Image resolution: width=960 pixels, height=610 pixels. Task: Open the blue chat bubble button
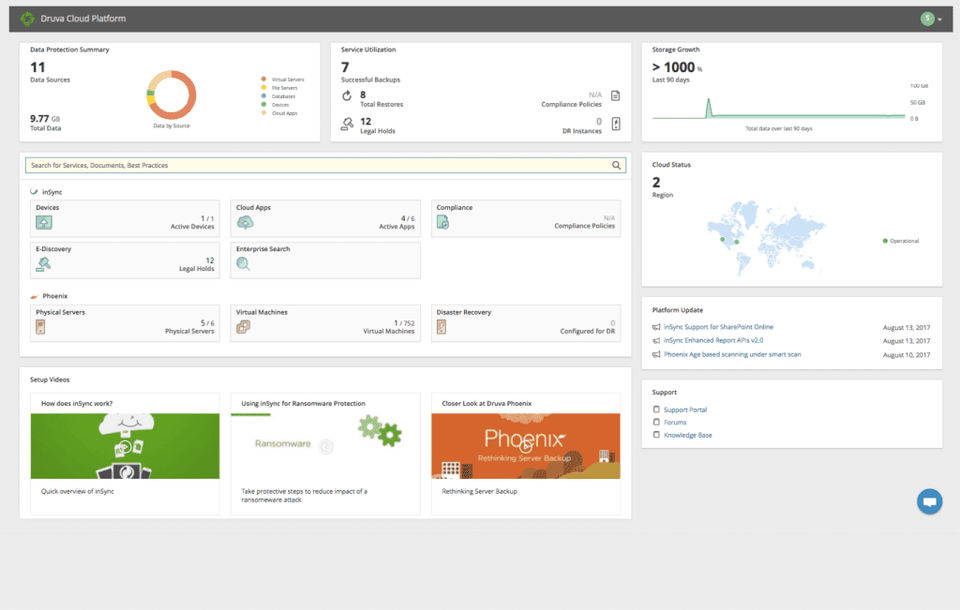pos(929,502)
